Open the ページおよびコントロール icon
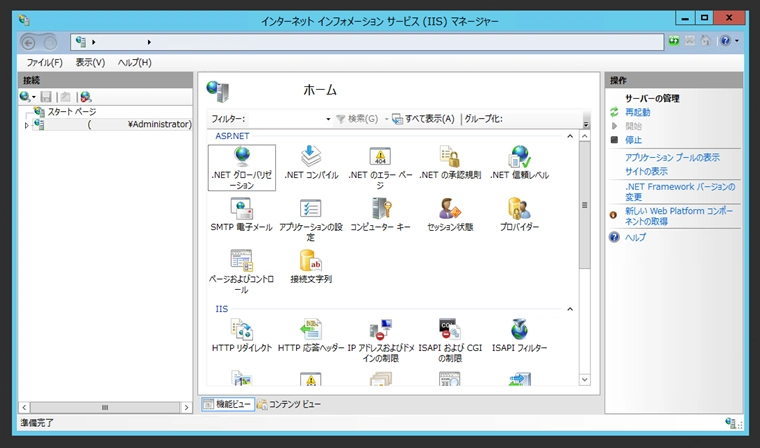 pos(241,272)
